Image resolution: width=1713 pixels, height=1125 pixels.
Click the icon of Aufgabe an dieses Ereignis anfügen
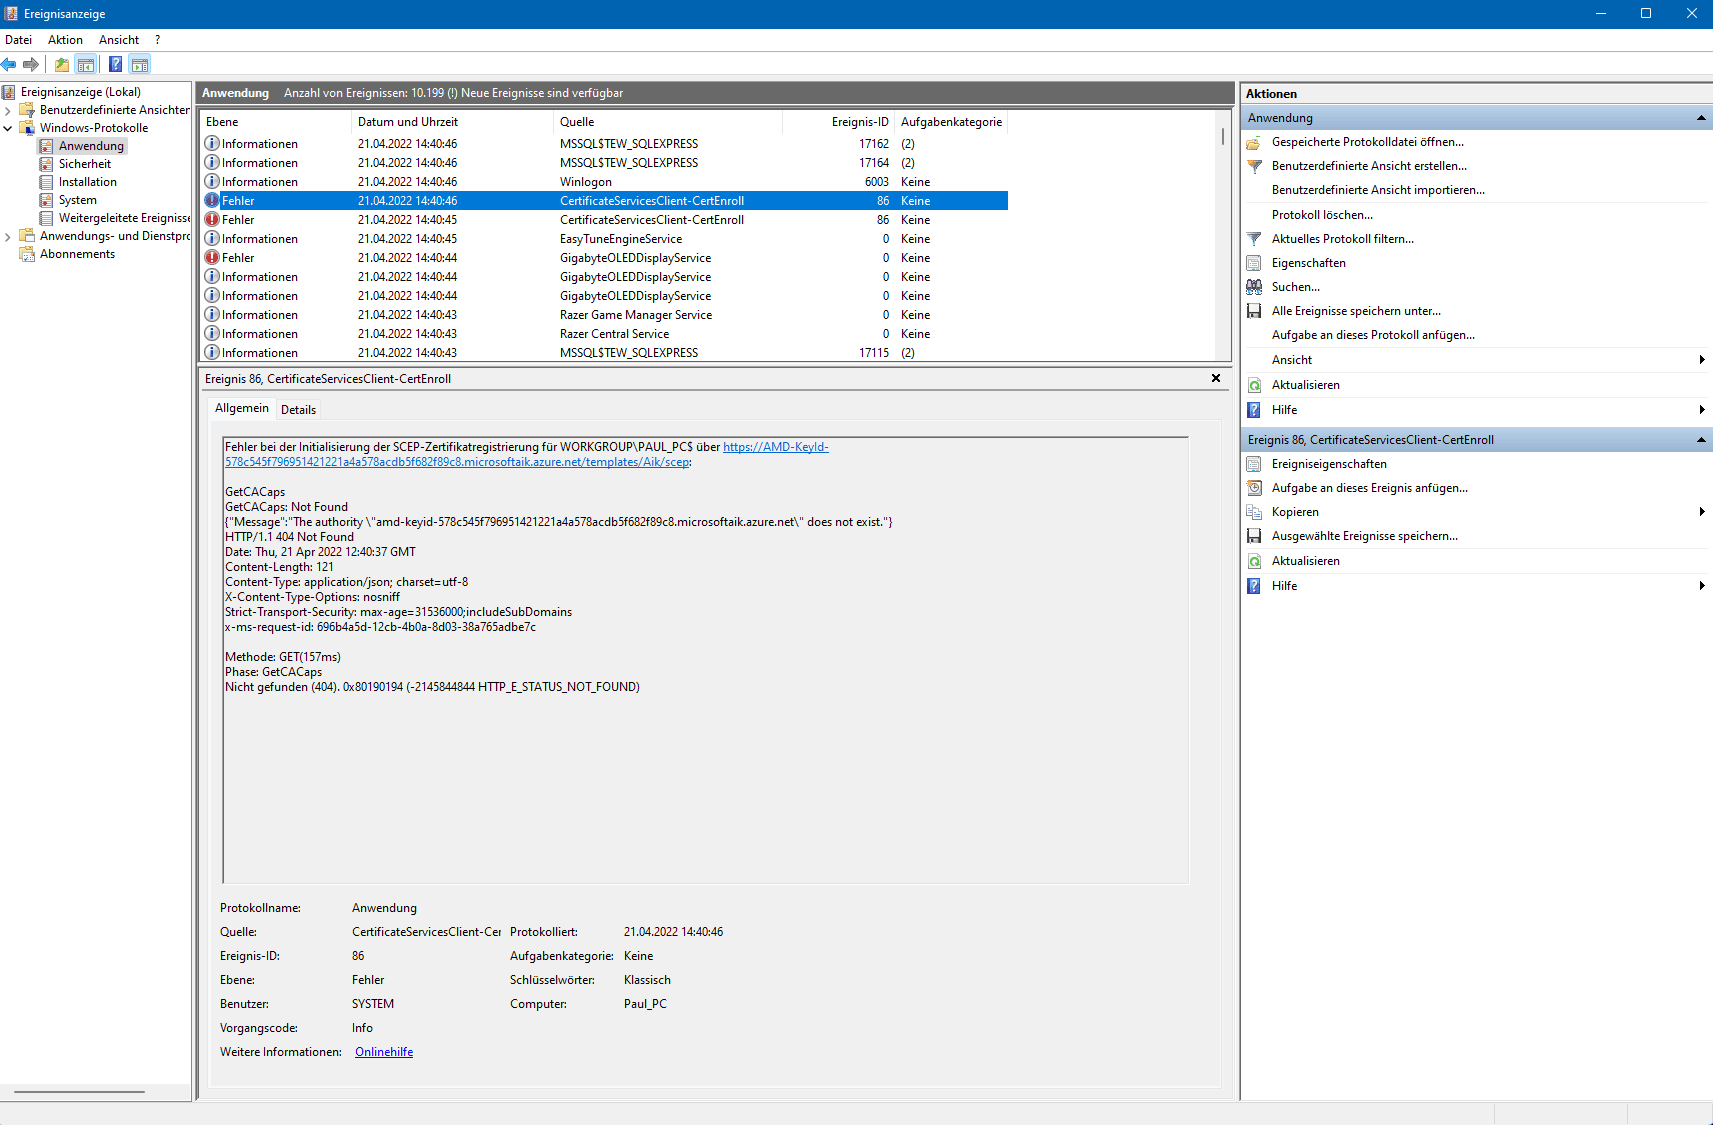click(x=1254, y=488)
